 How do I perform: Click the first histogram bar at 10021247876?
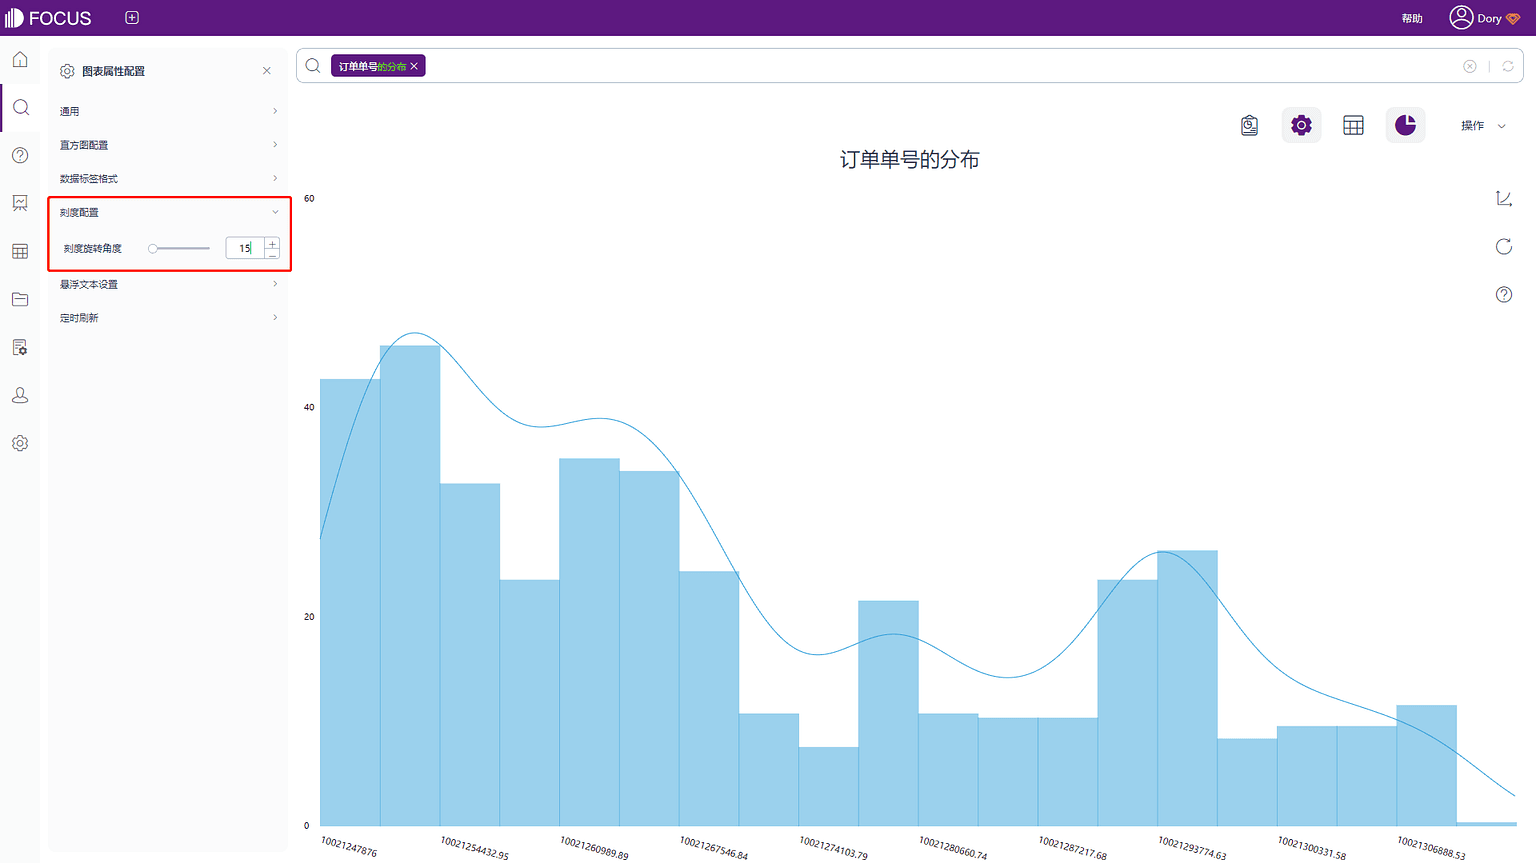(350, 602)
